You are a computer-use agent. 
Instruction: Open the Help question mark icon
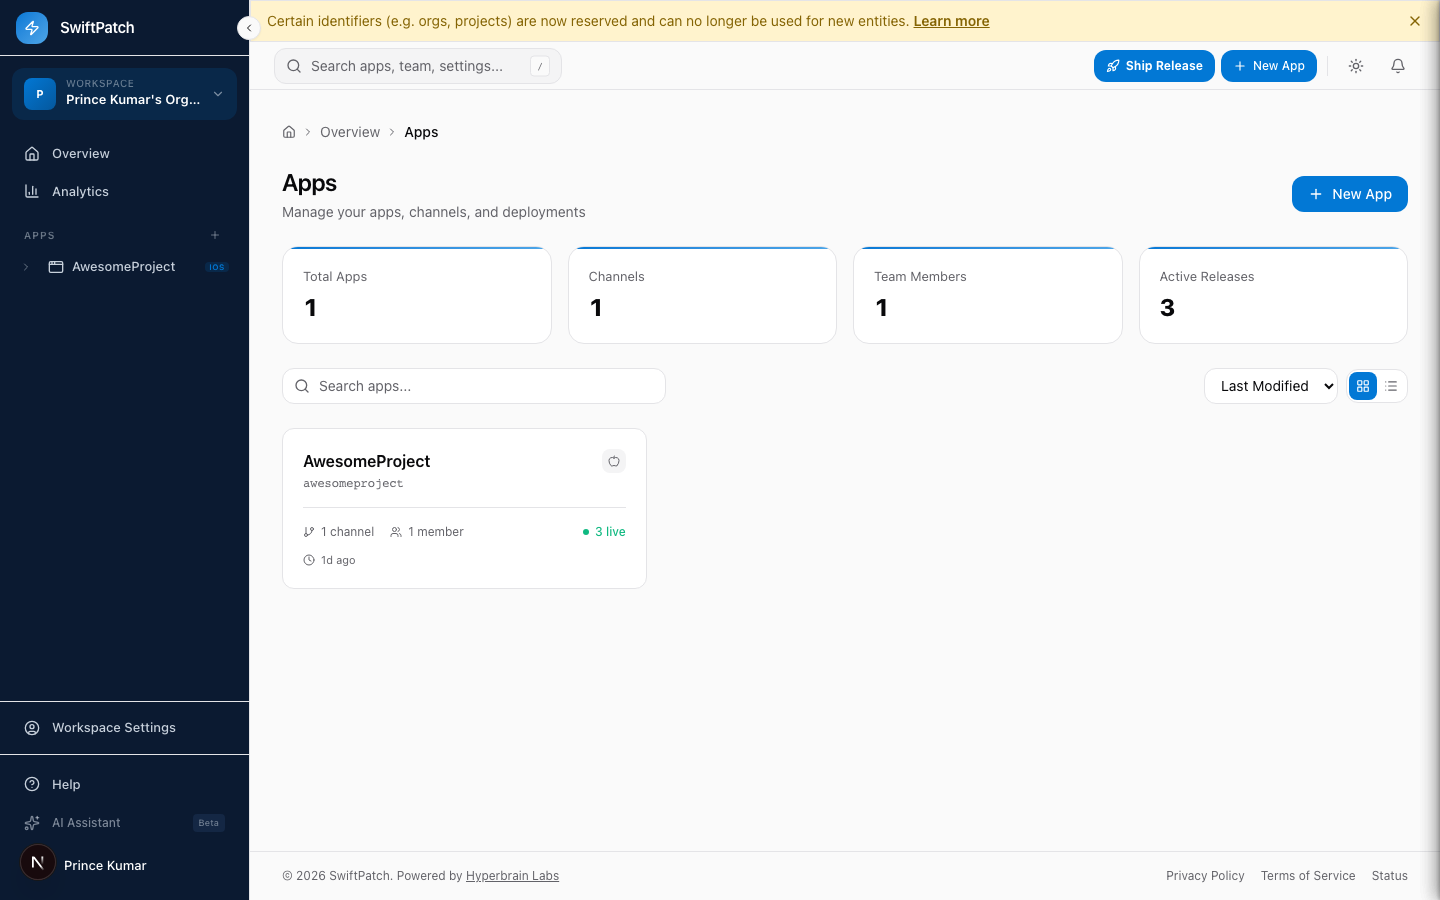click(32, 785)
